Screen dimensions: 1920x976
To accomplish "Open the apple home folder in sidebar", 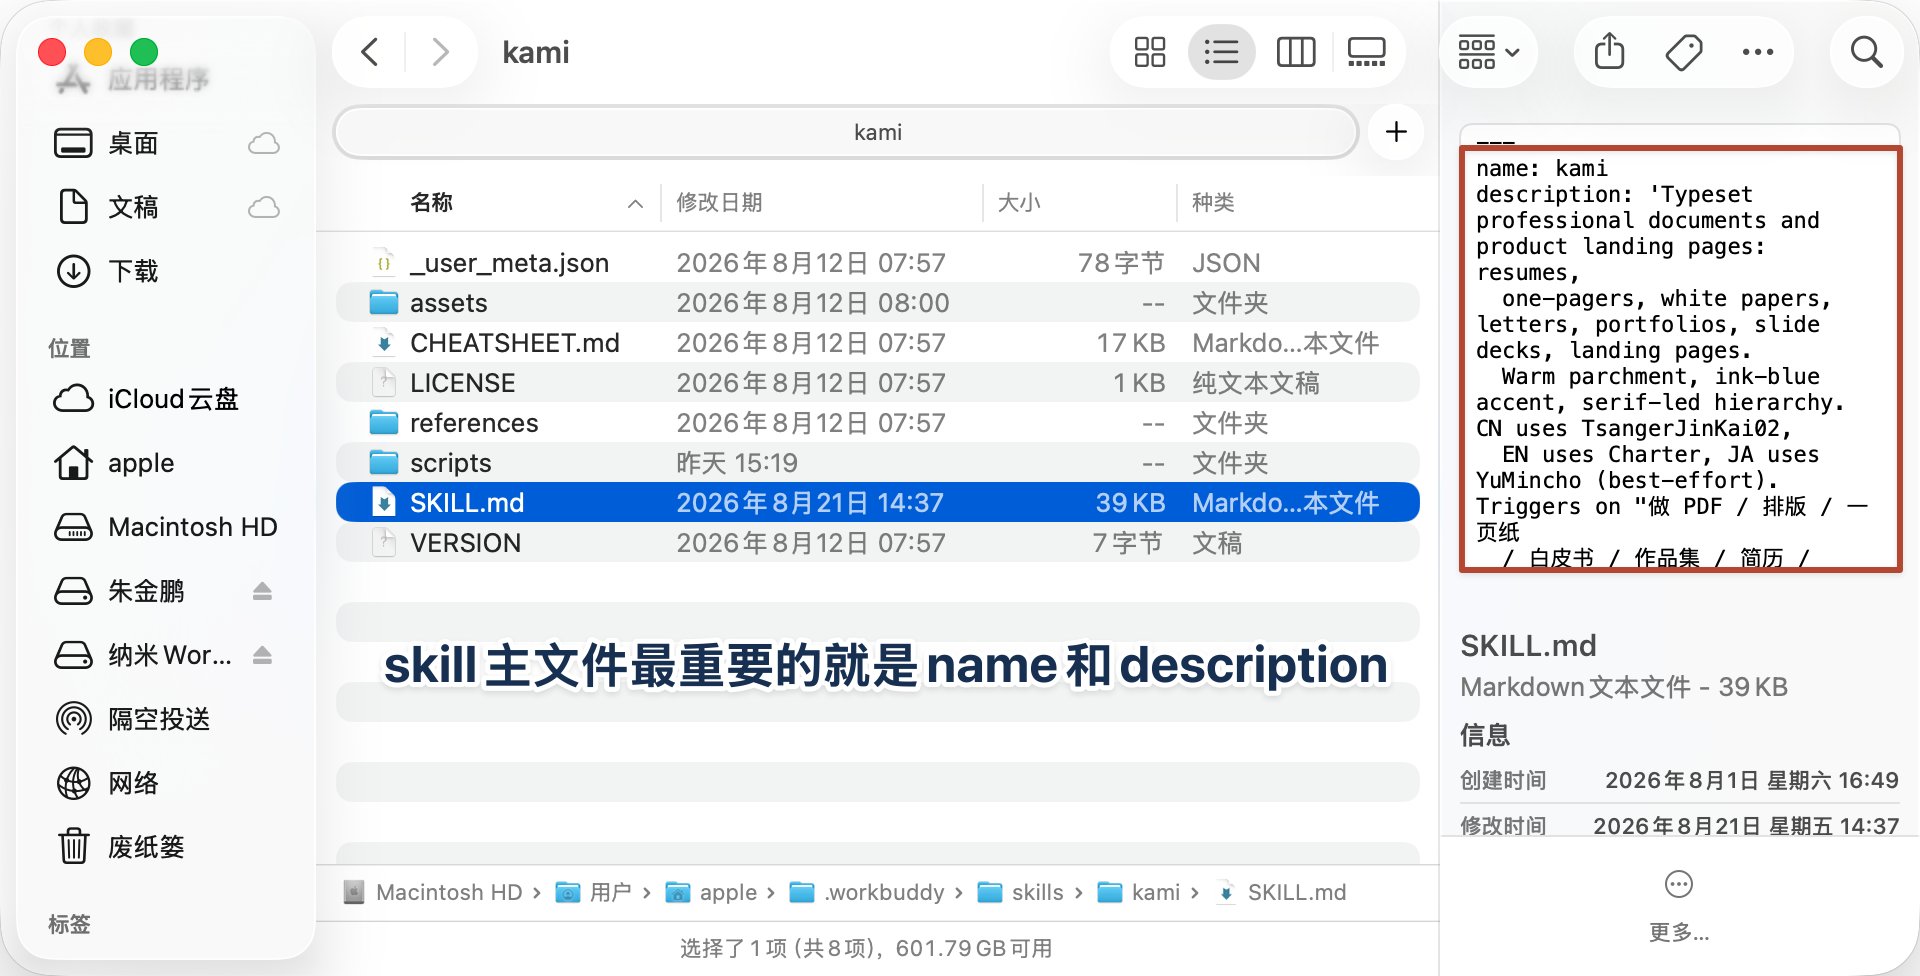I will click(x=141, y=463).
